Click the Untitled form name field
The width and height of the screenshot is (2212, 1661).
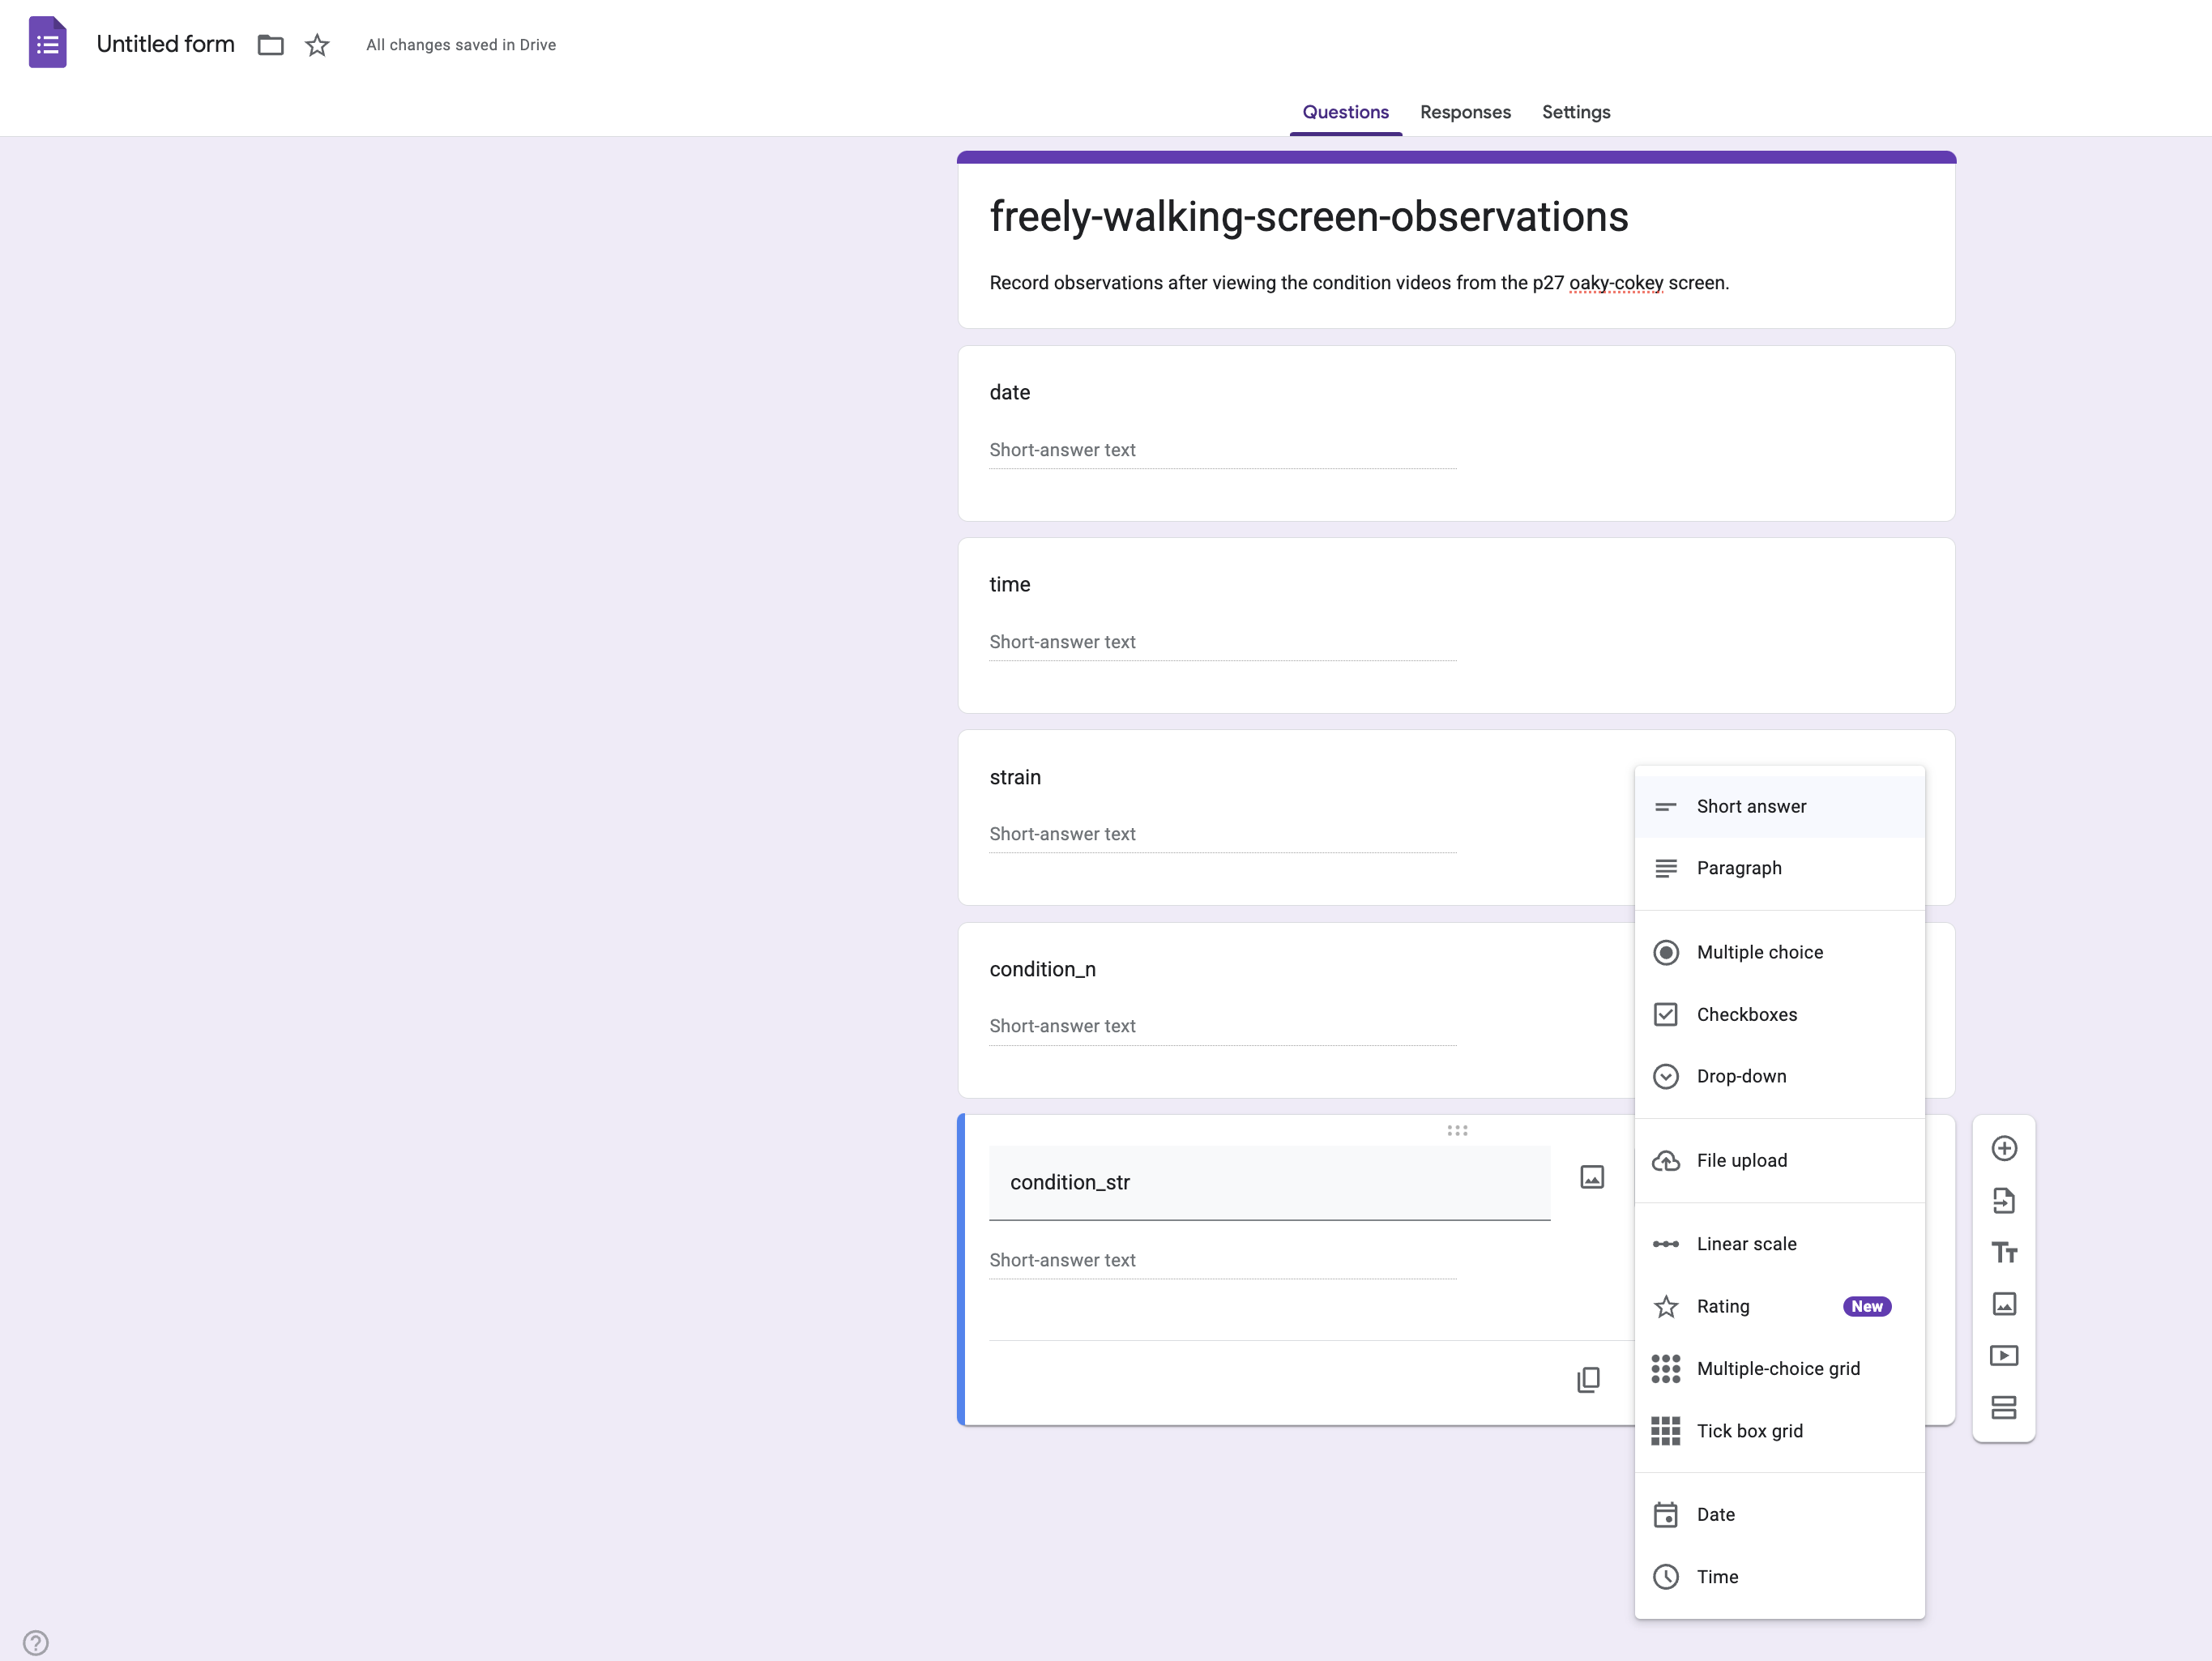pyautogui.click(x=165, y=44)
